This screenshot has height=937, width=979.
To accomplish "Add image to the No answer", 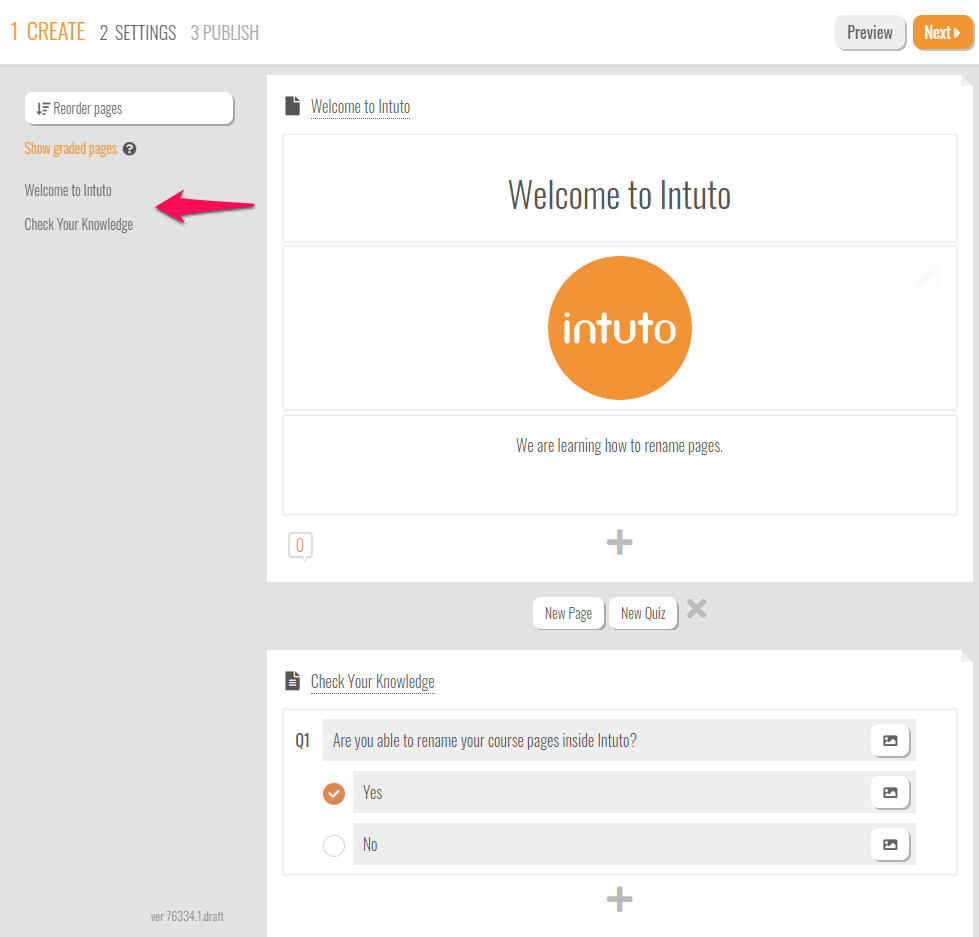I will (x=889, y=845).
